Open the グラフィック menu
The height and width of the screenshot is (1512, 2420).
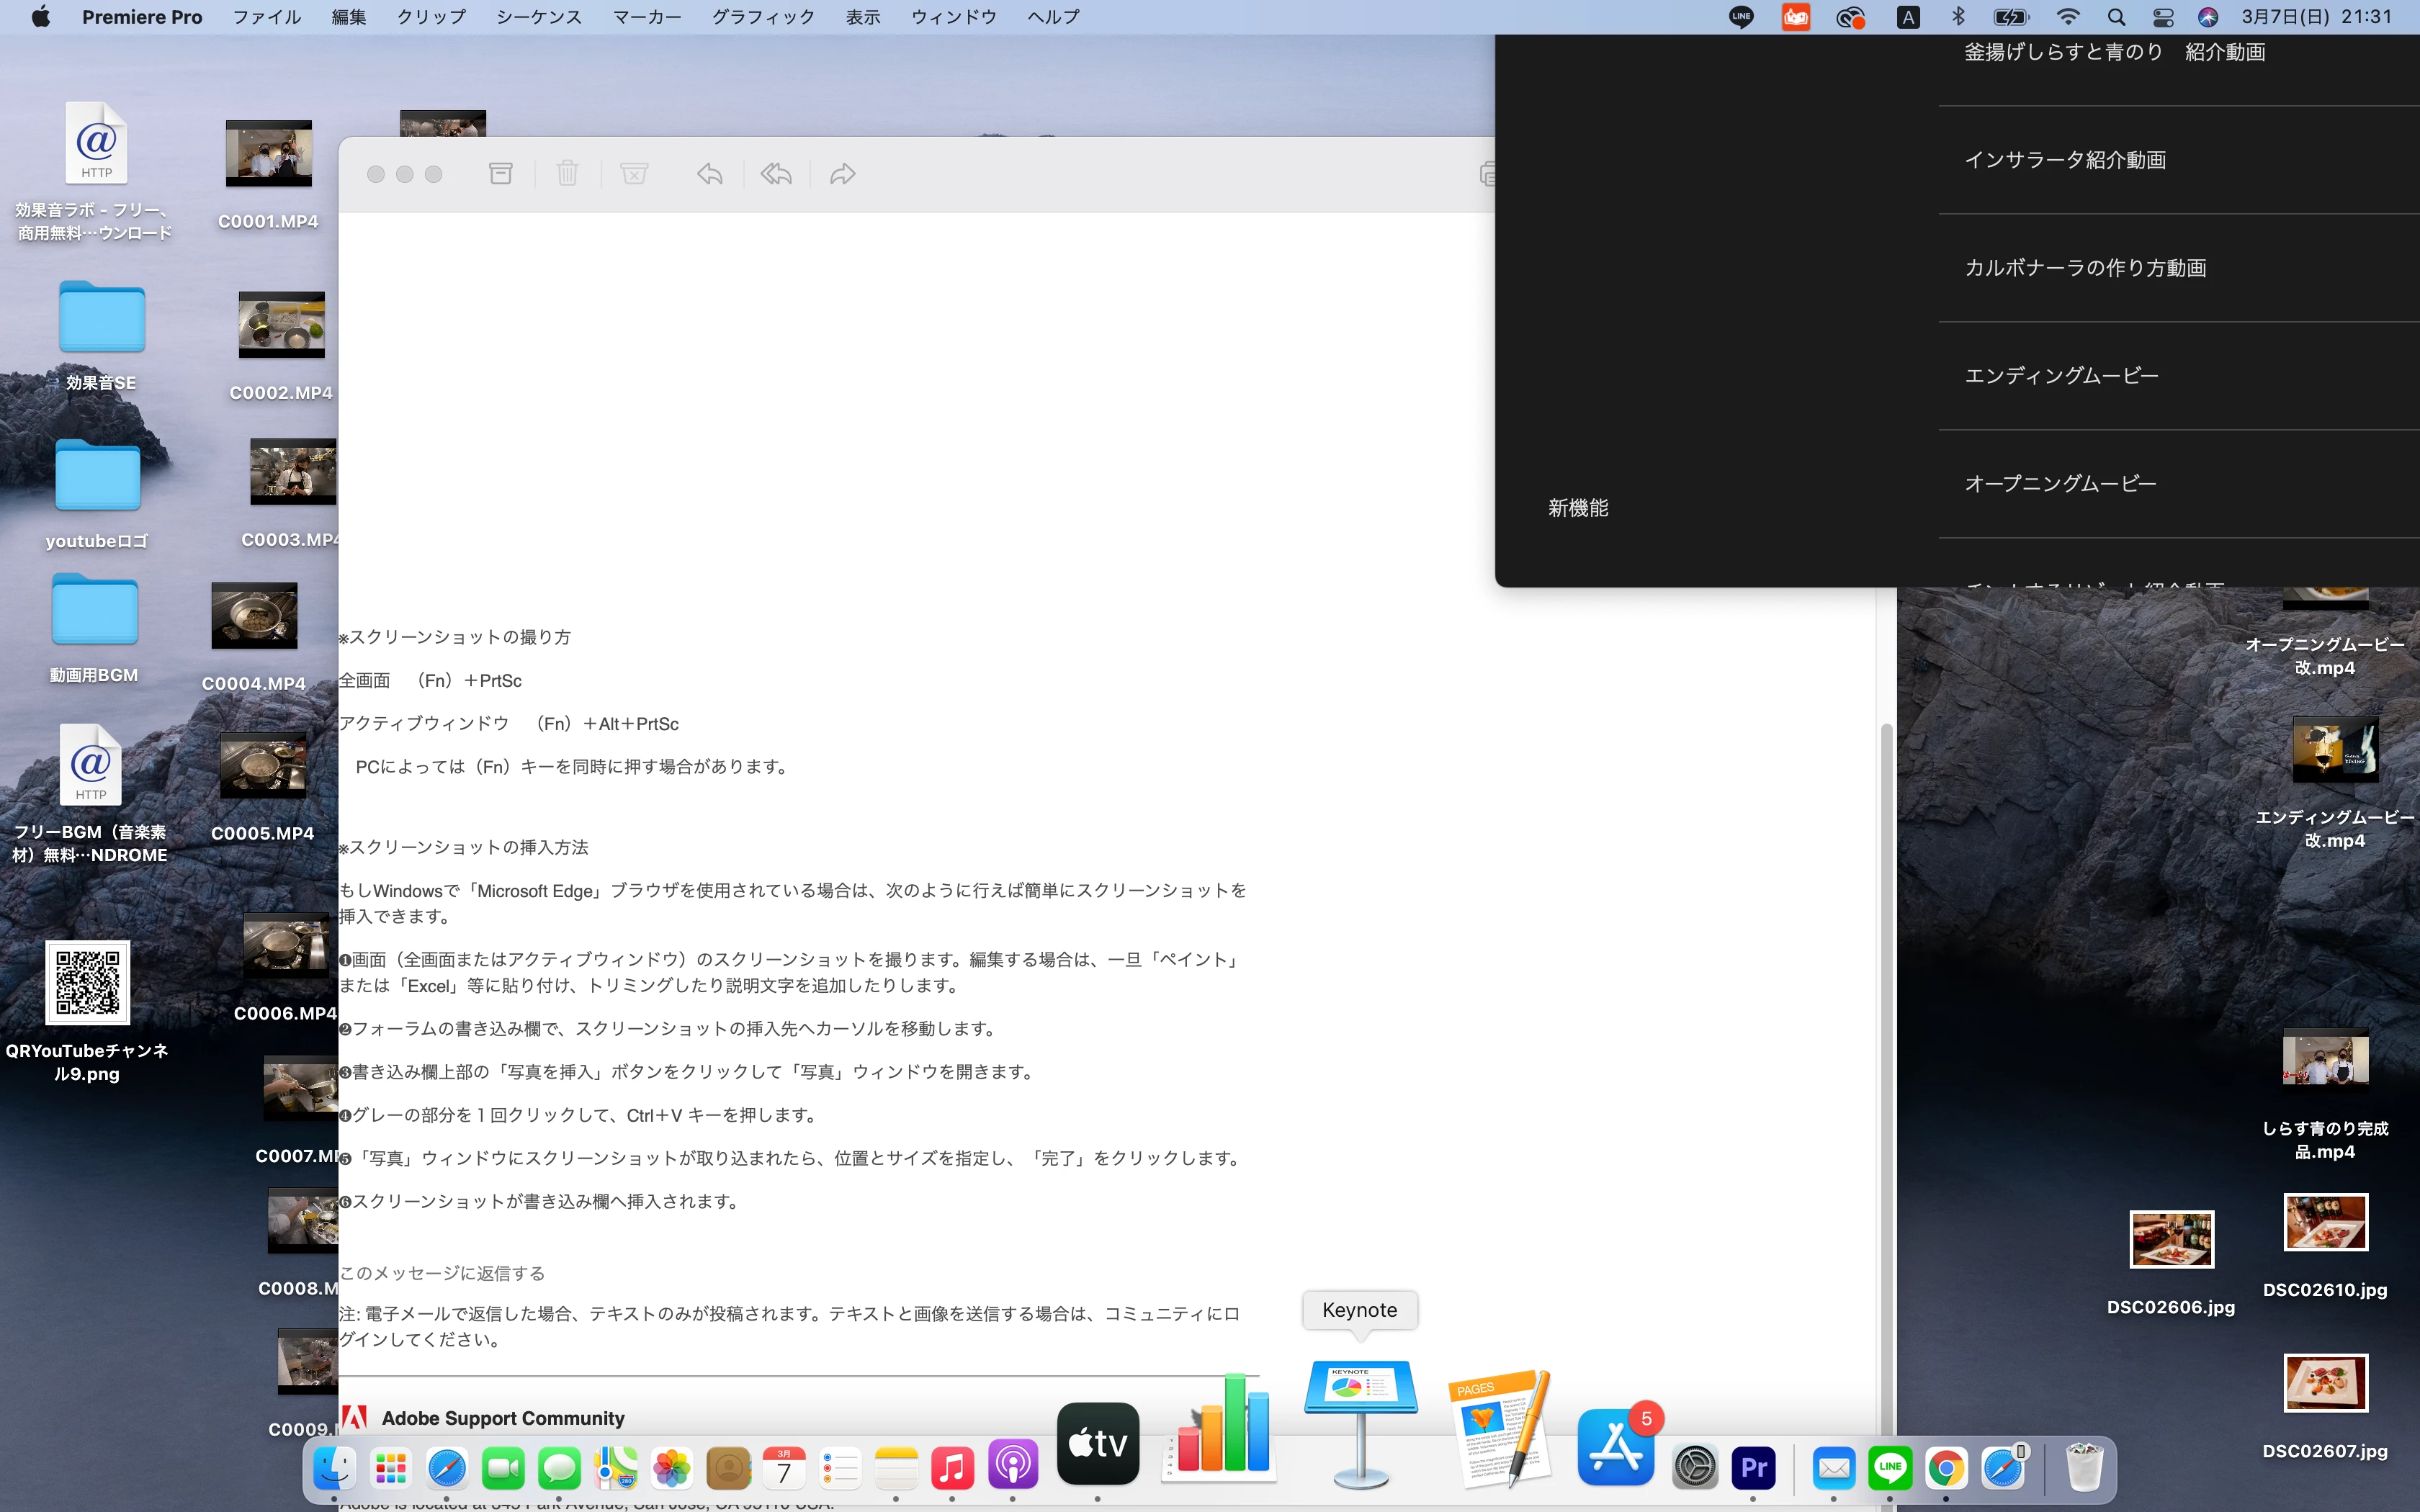[763, 17]
